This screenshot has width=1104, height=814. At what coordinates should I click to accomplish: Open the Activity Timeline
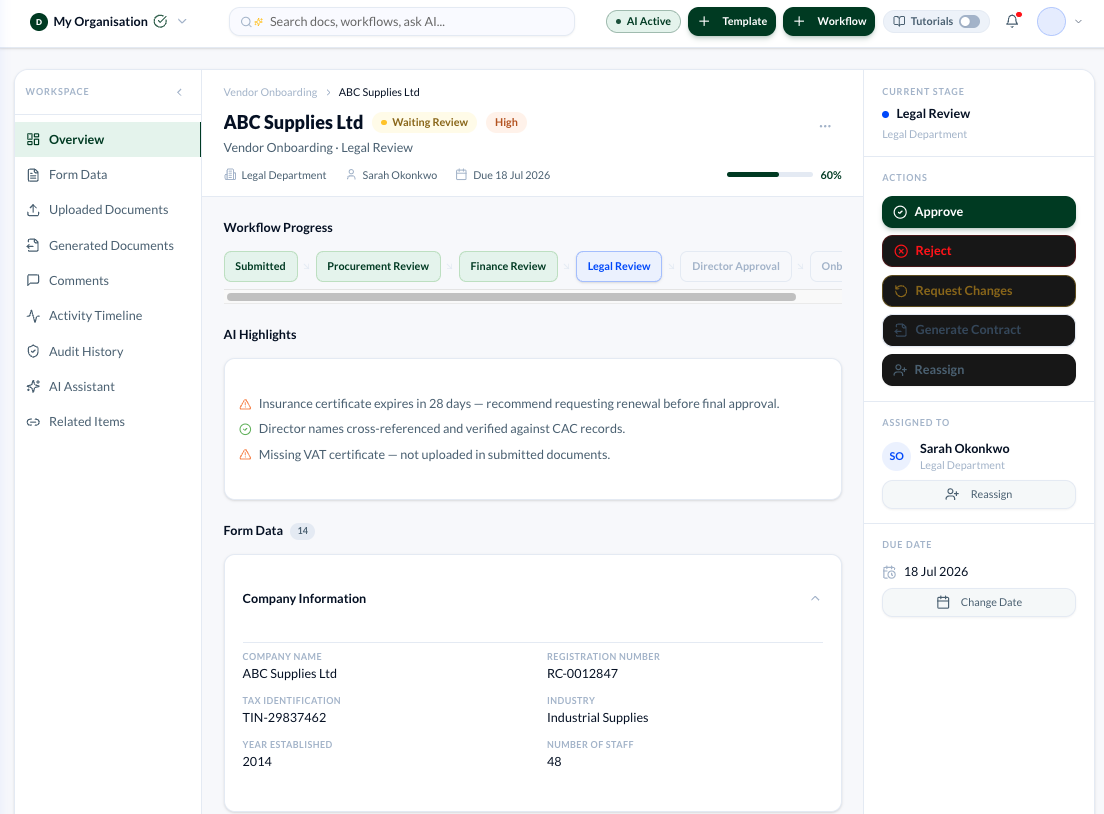coord(108,315)
